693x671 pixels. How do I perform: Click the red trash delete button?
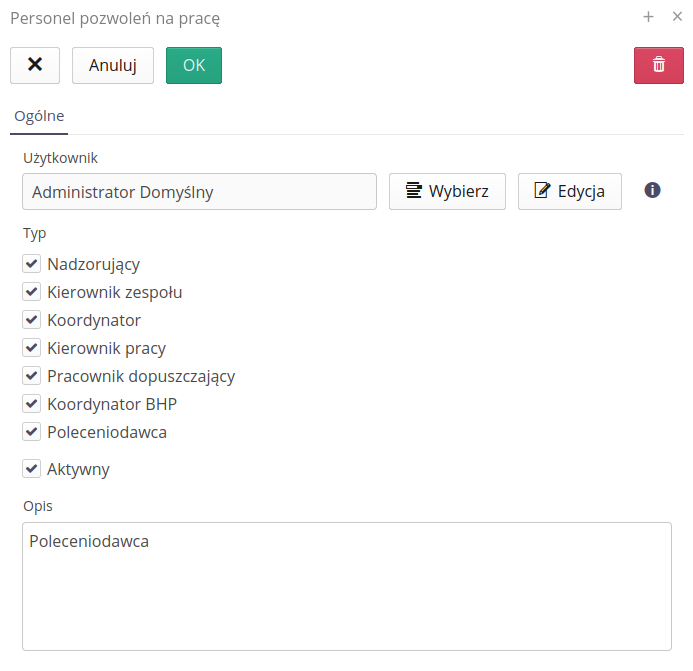(658, 65)
